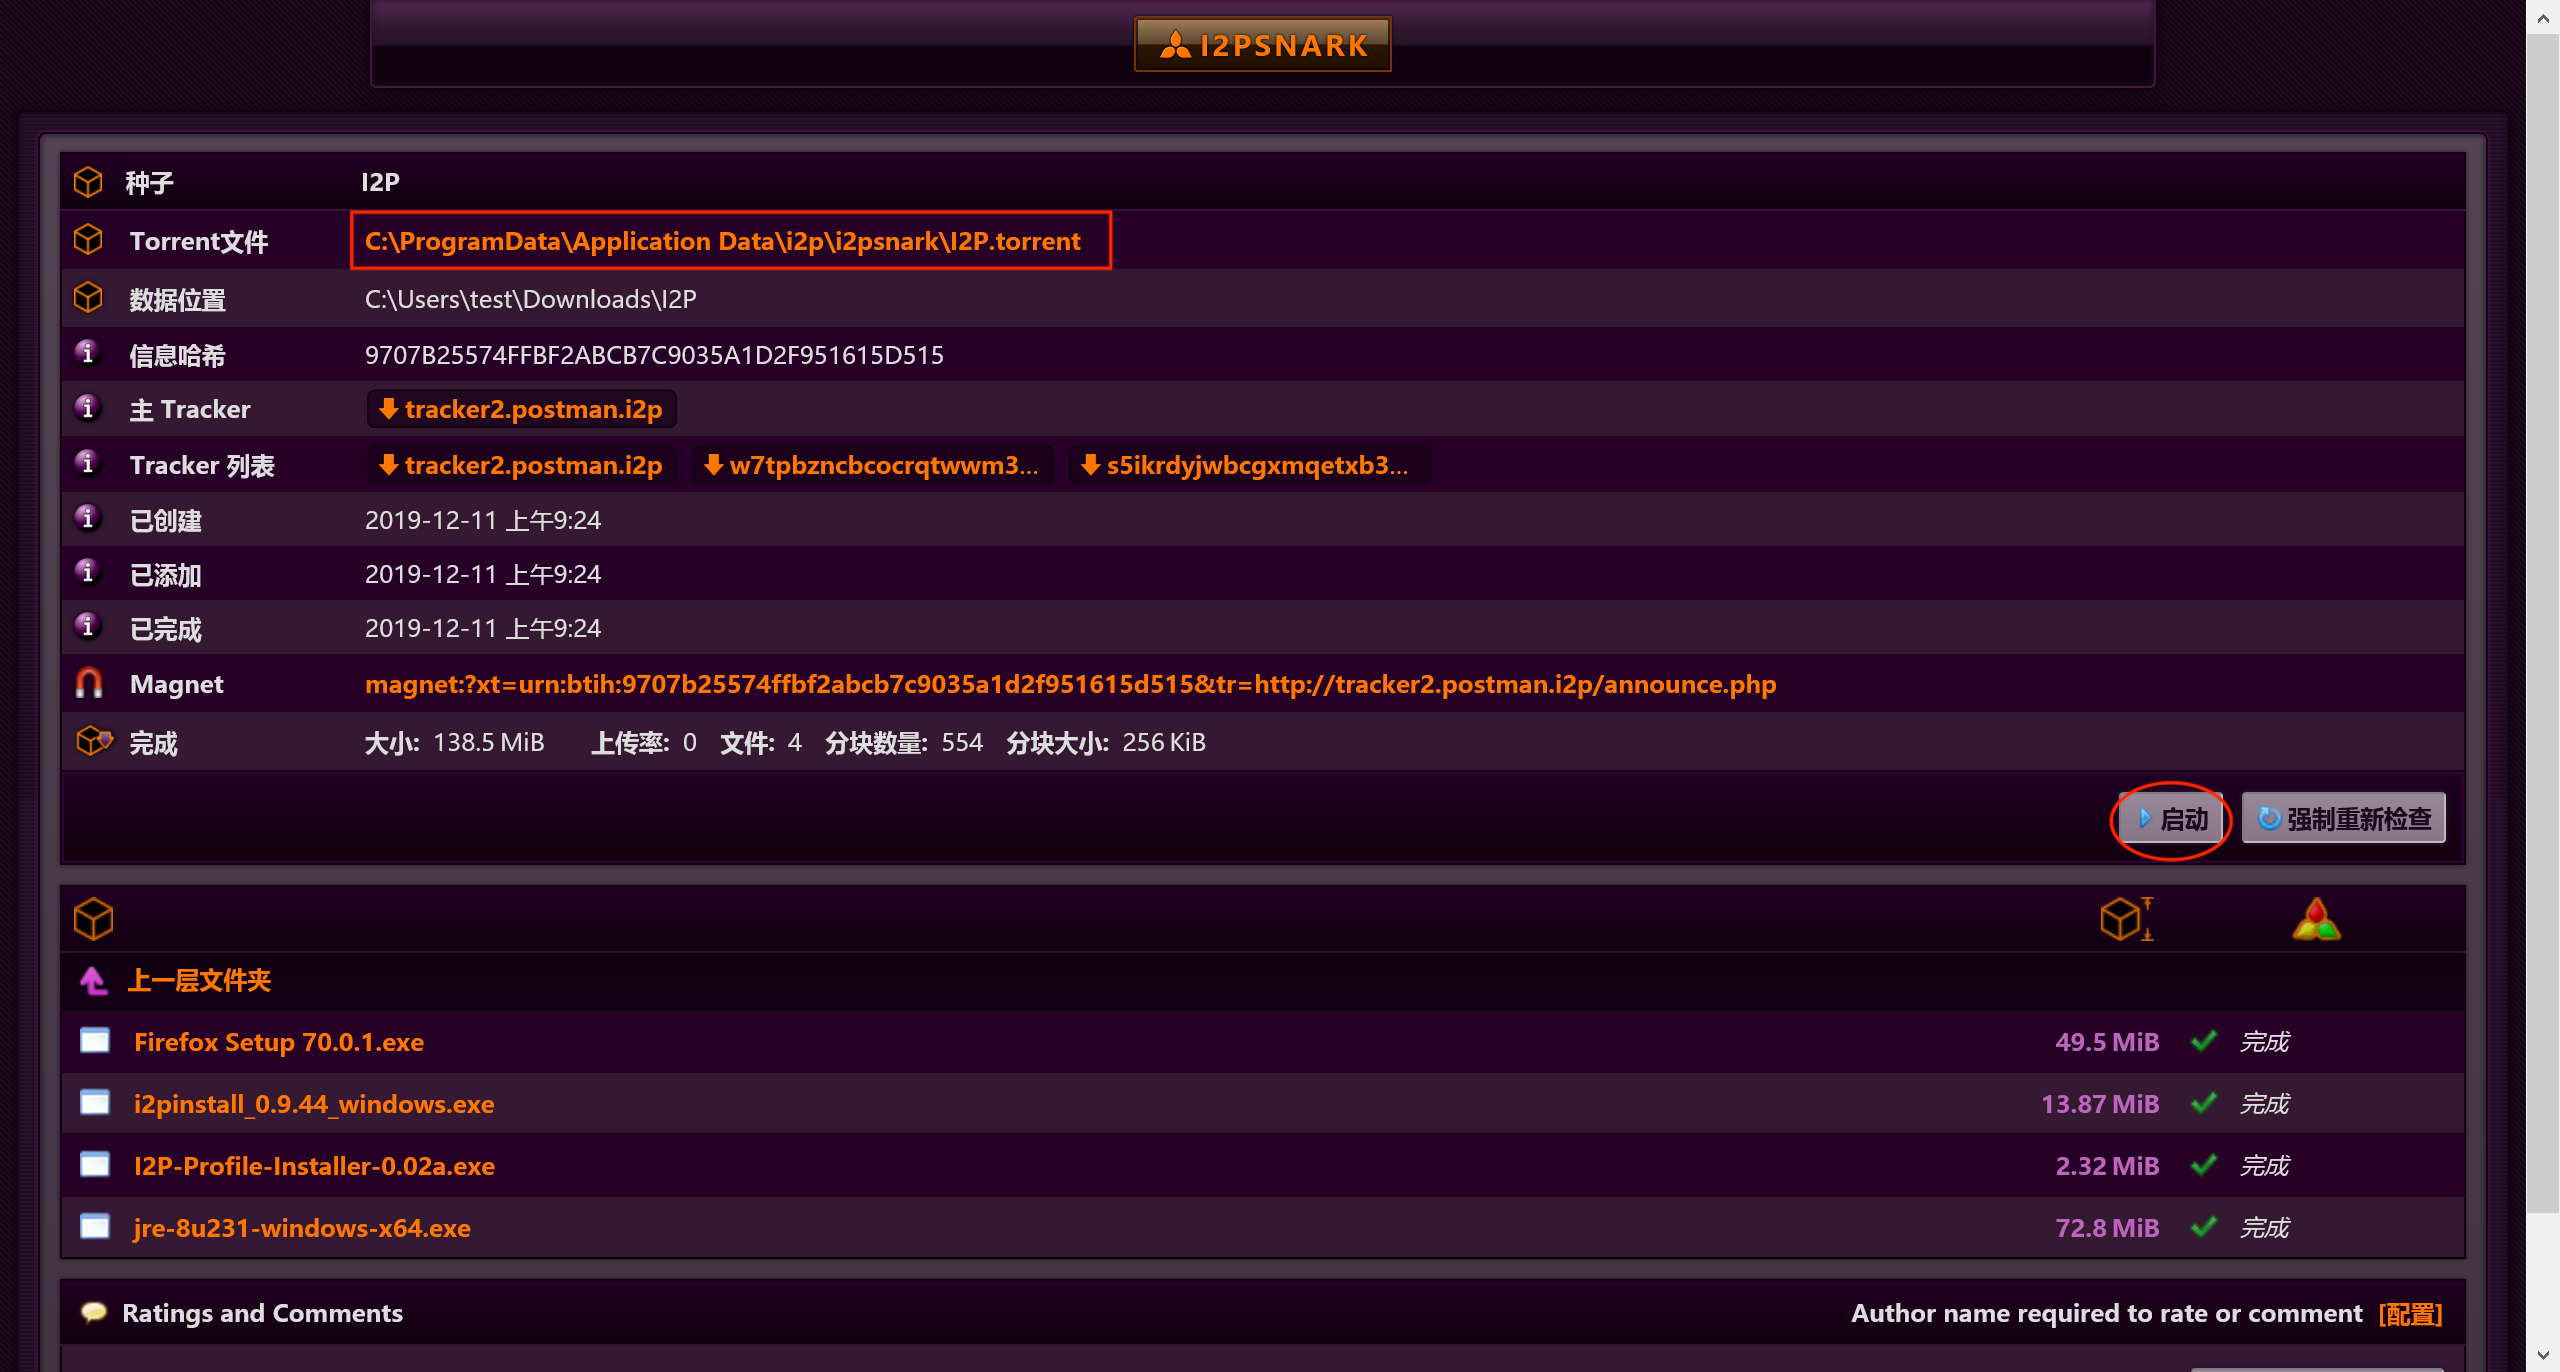Click the colored priority status icon

(2316, 919)
